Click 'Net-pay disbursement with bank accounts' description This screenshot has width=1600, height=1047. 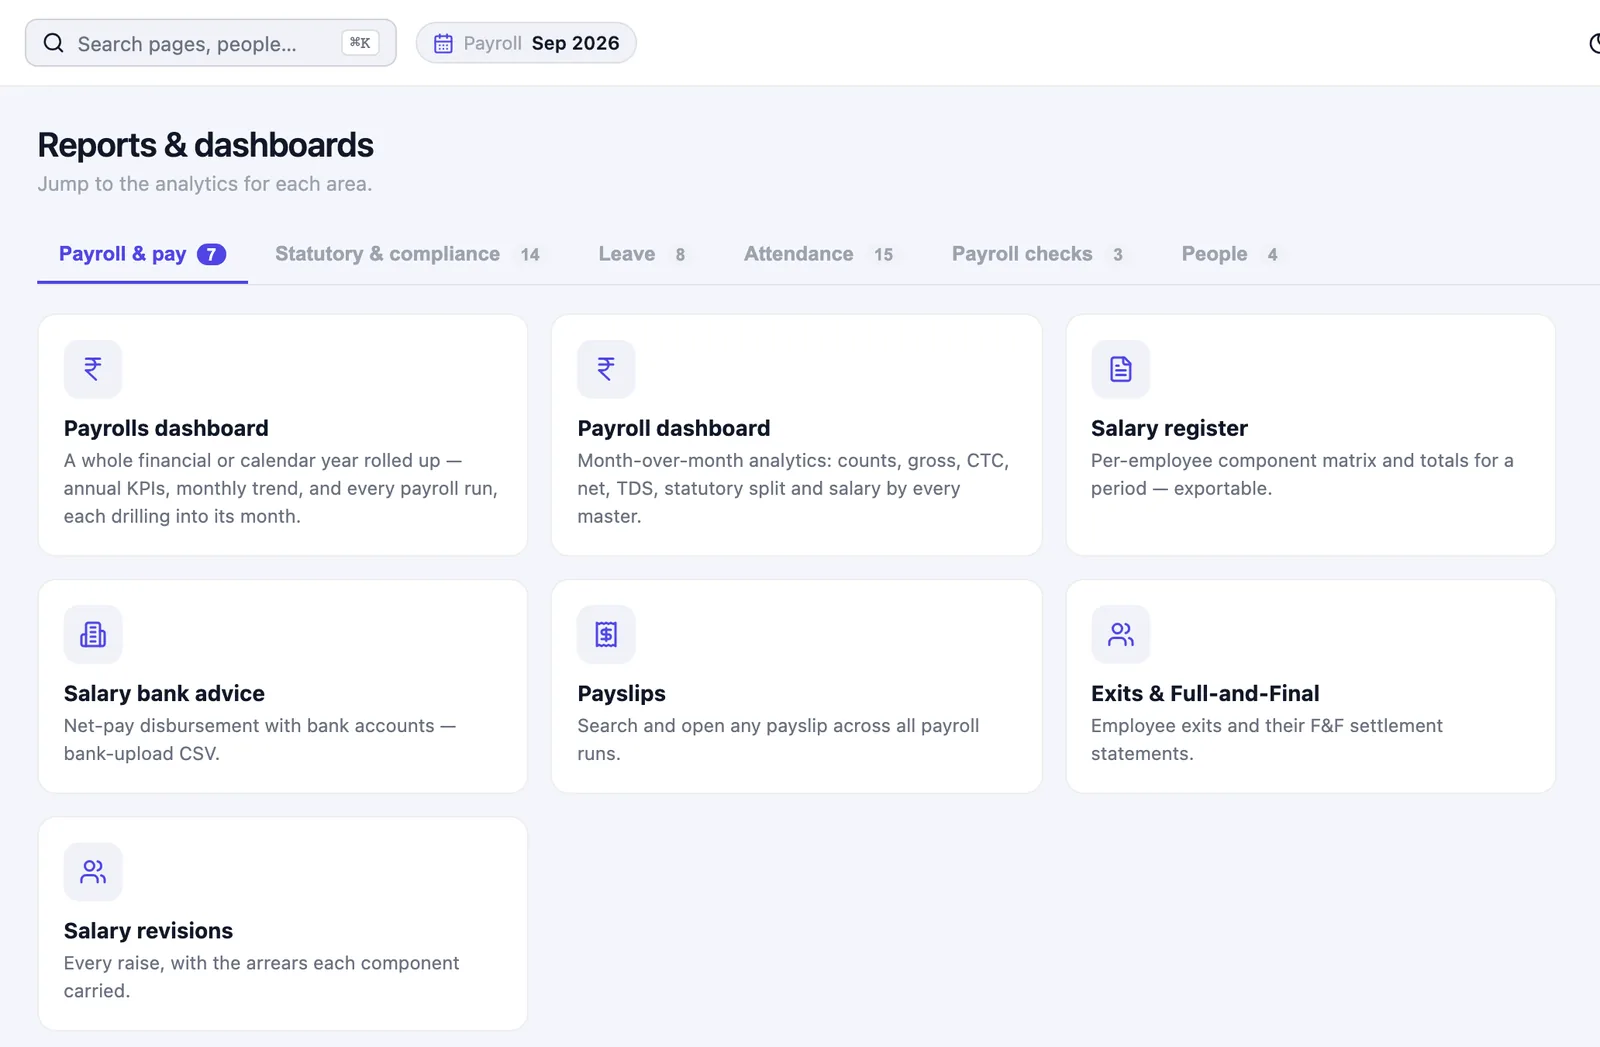pos(260,739)
